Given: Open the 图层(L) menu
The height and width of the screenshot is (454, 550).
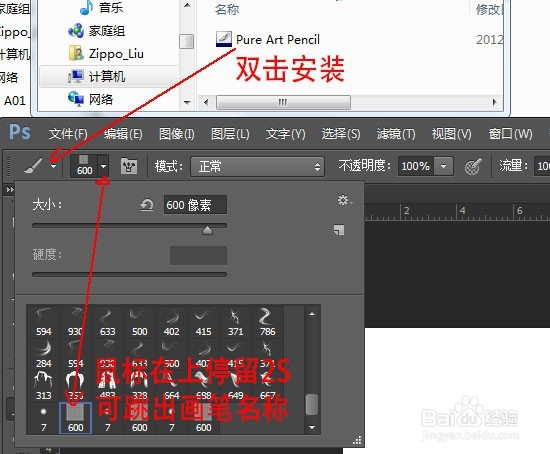Looking at the screenshot, I should [230, 134].
